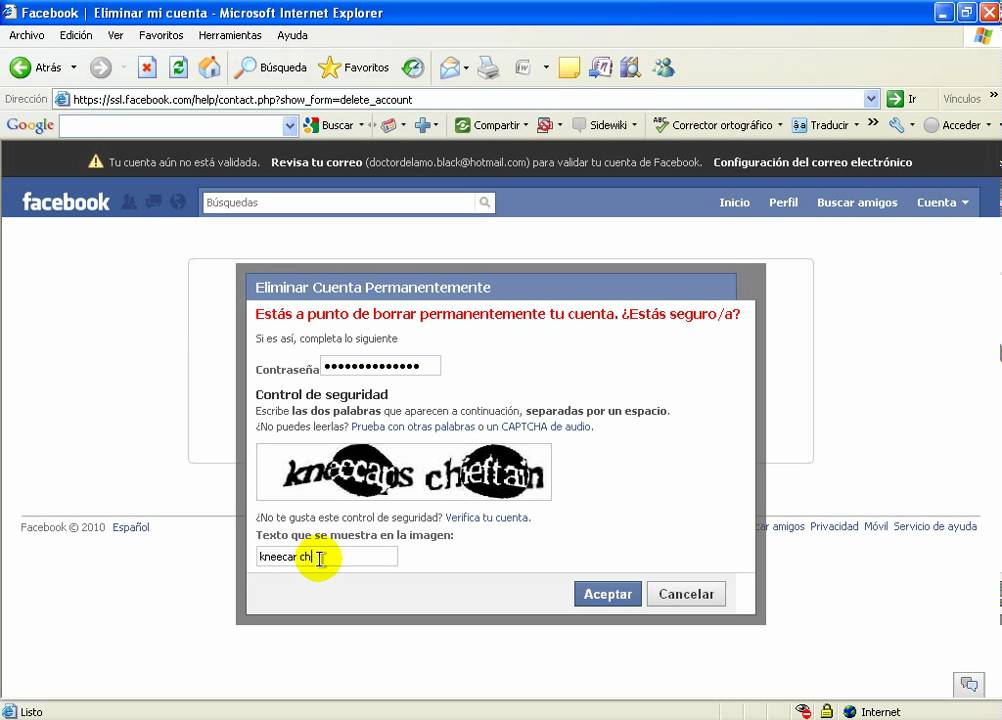The width and height of the screenshot is (1002, 720).
Task: Expand the Compartir dropdown arrow
Action: pyautogui.click(x=526, y=125)
